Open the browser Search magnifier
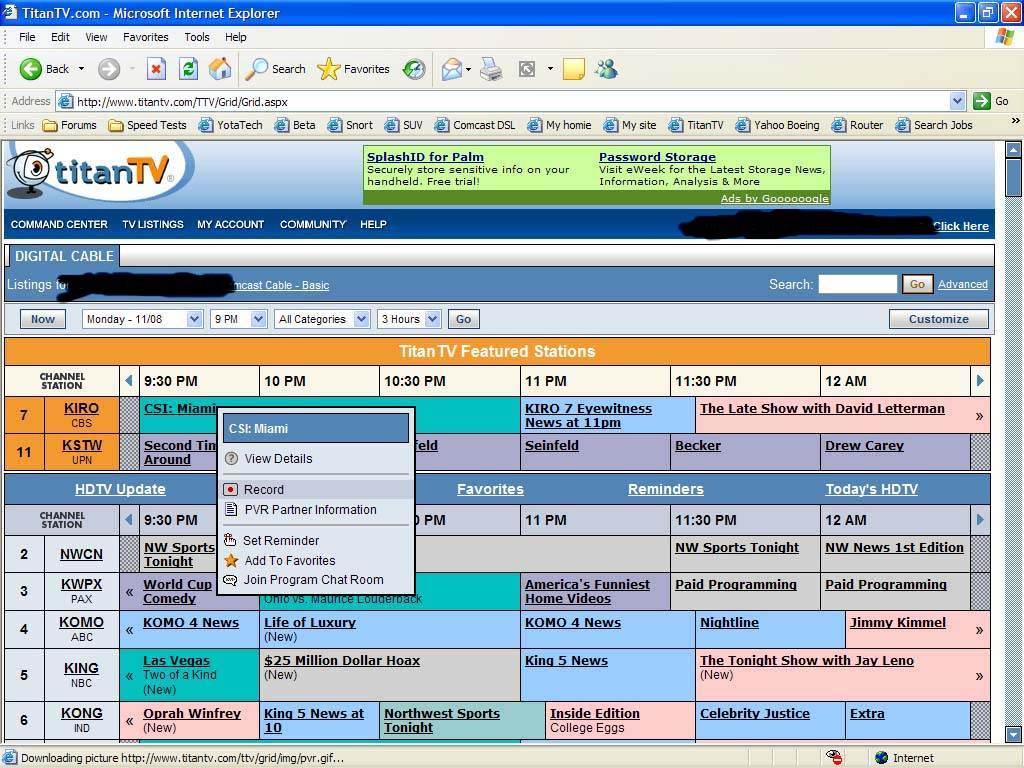1024x768 pixels. click(256, 69)
